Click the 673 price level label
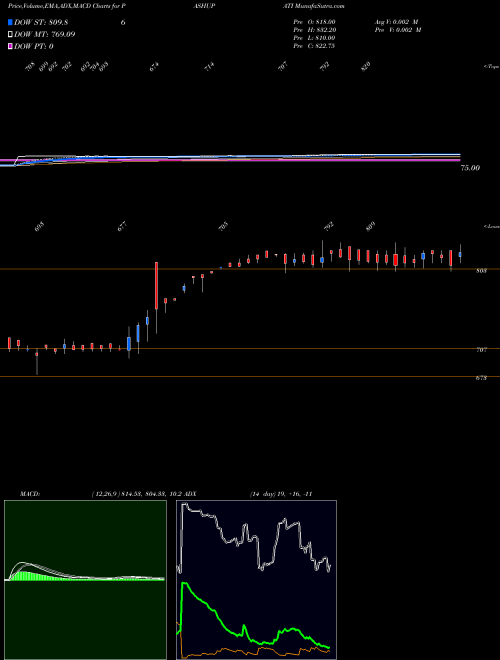This screenshot has width=500, height=660. click(x=481, y=378)
